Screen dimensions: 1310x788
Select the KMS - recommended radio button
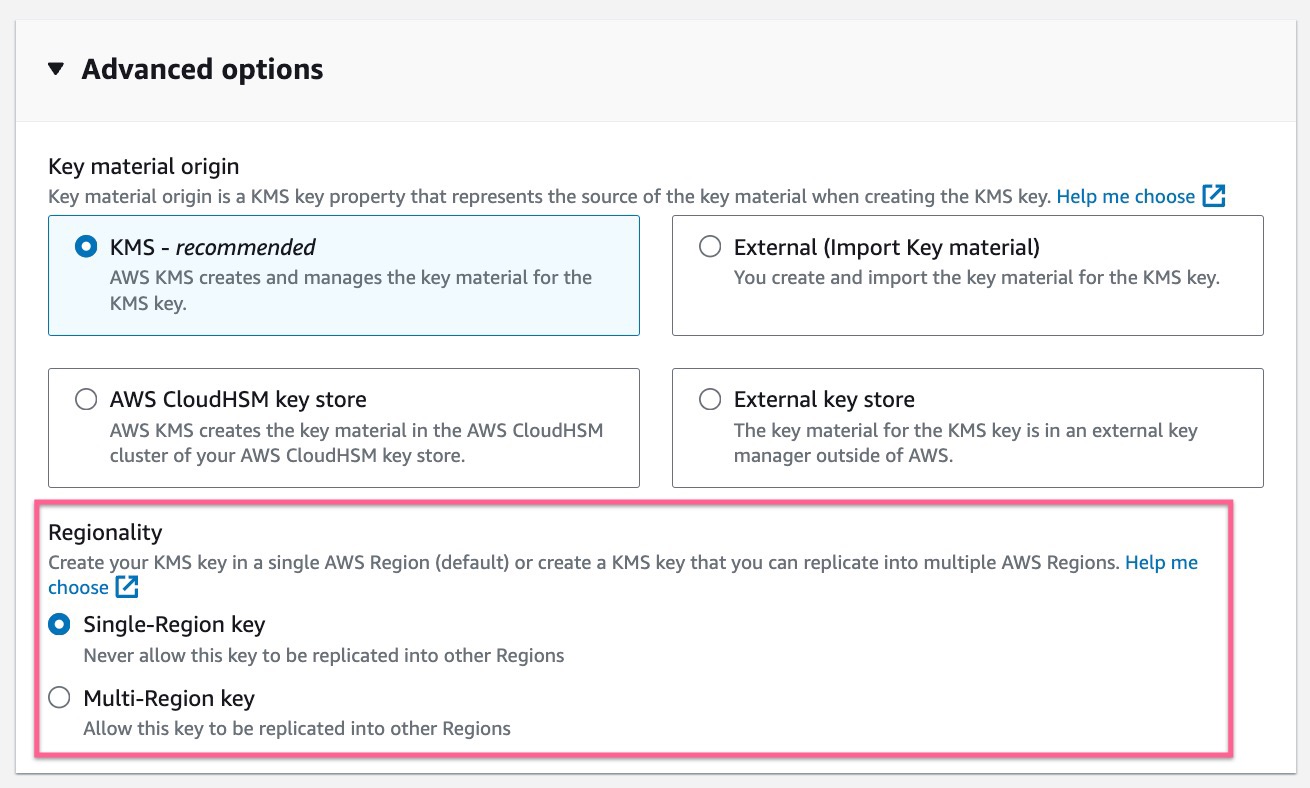coord(86,247)
